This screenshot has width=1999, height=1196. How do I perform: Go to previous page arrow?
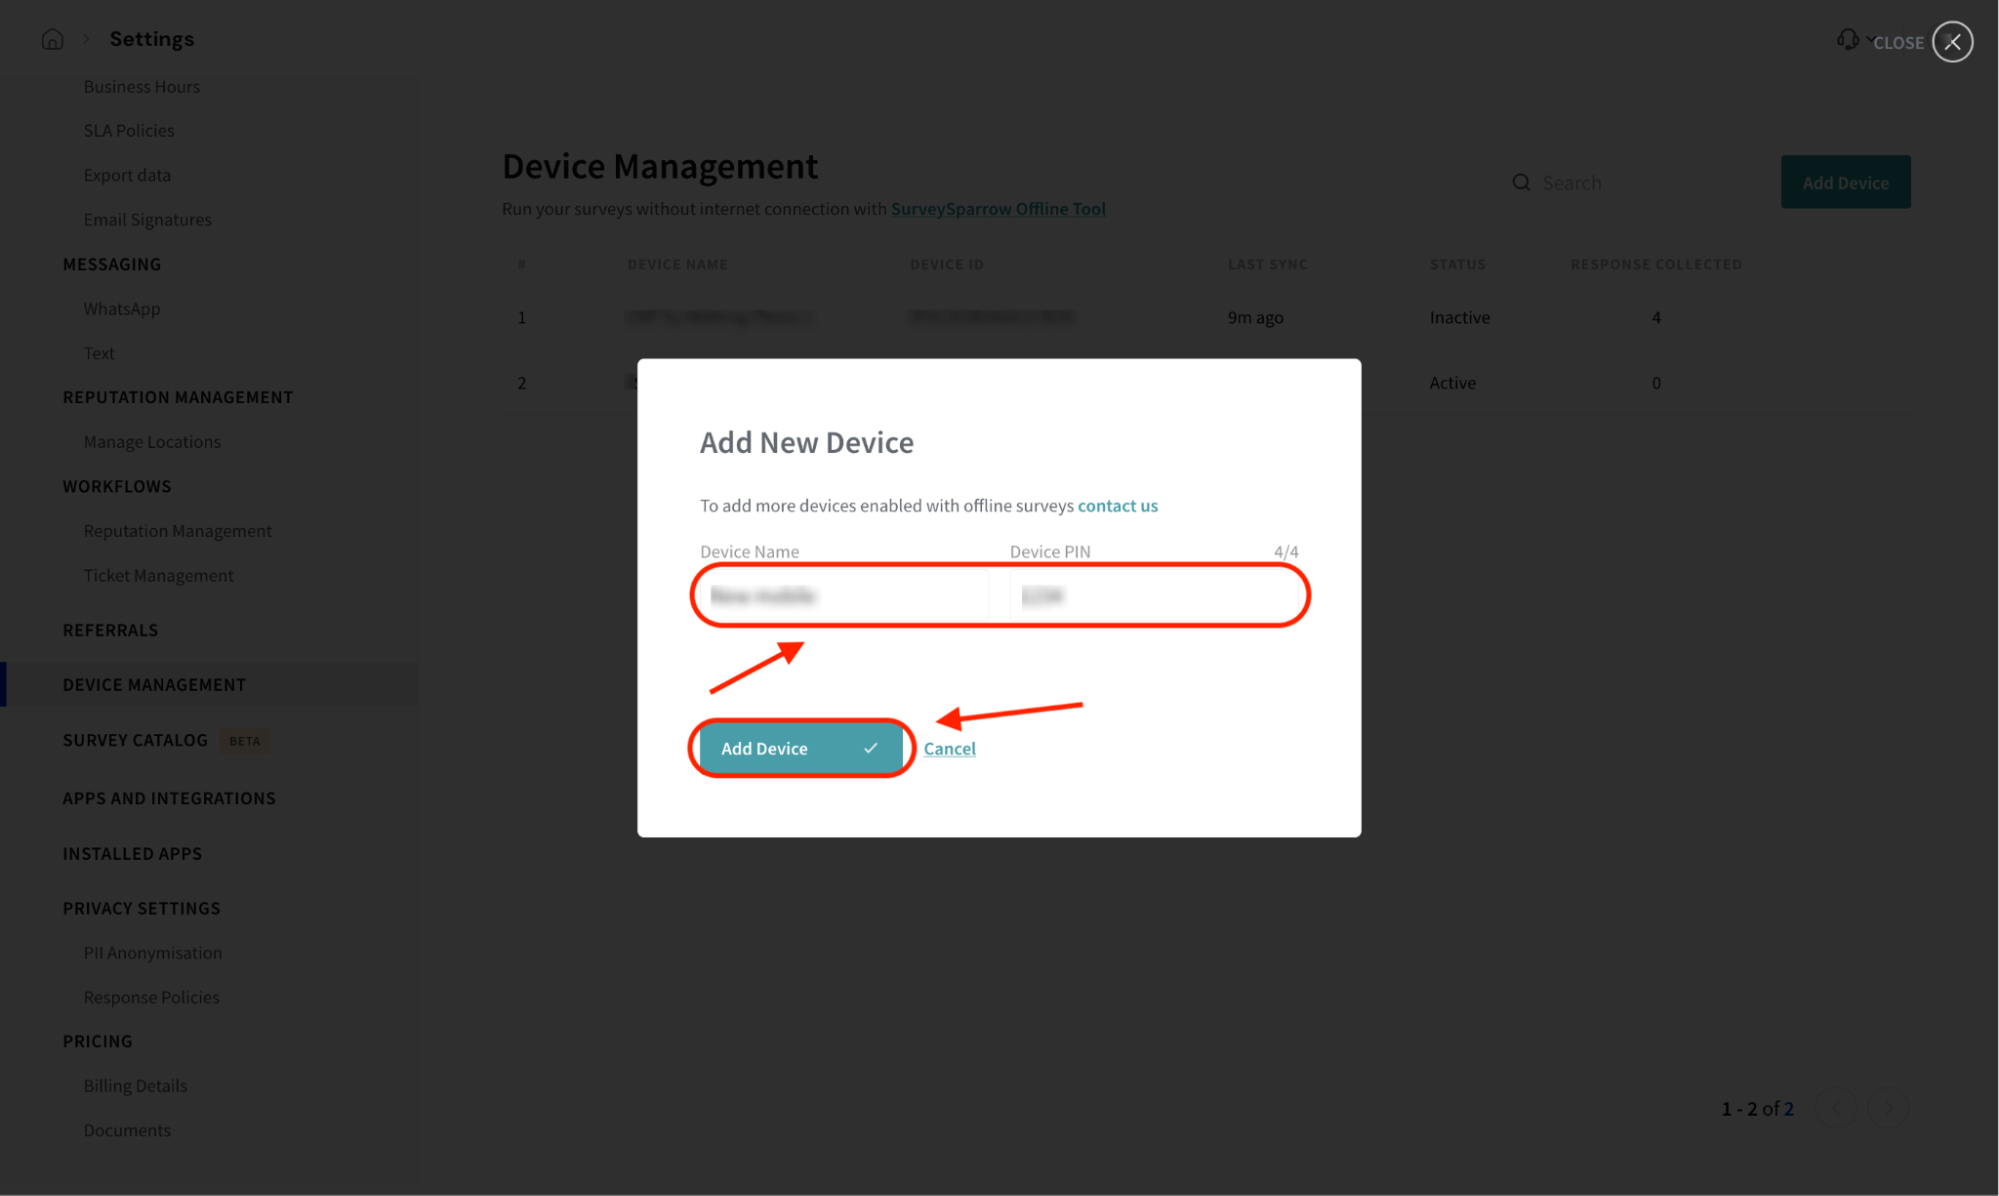[x=1836, y=1108]
